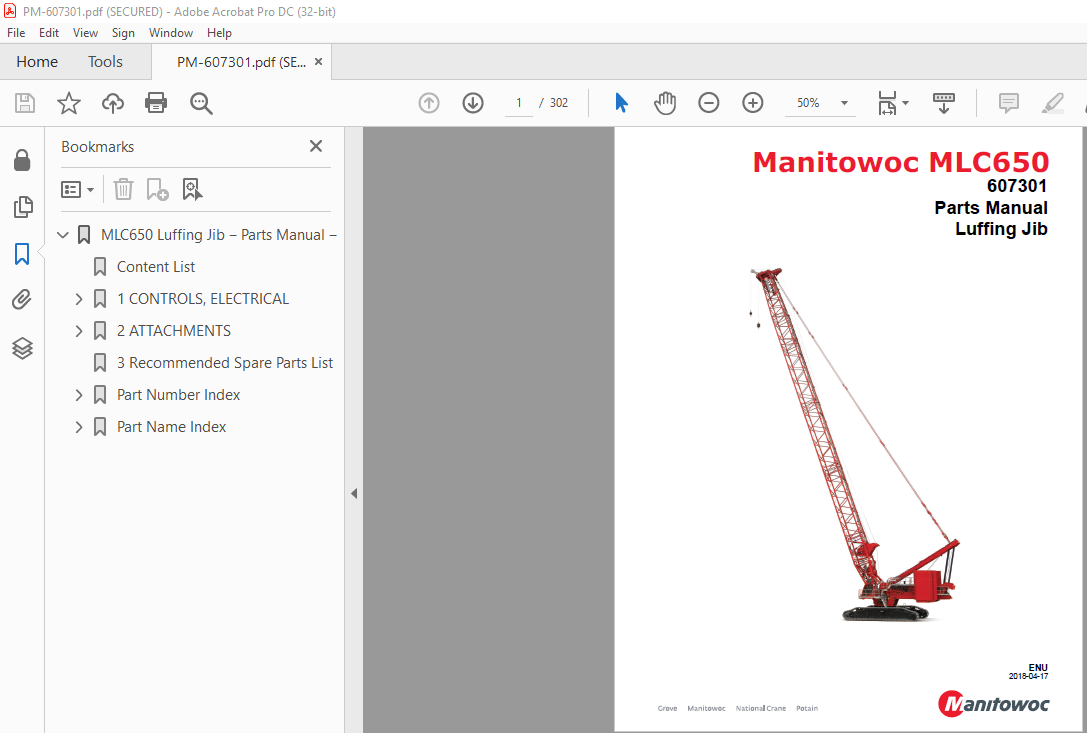Screen dimensions: 1087x733
Task: Open the Window menu
Action: tap(171, 33)
